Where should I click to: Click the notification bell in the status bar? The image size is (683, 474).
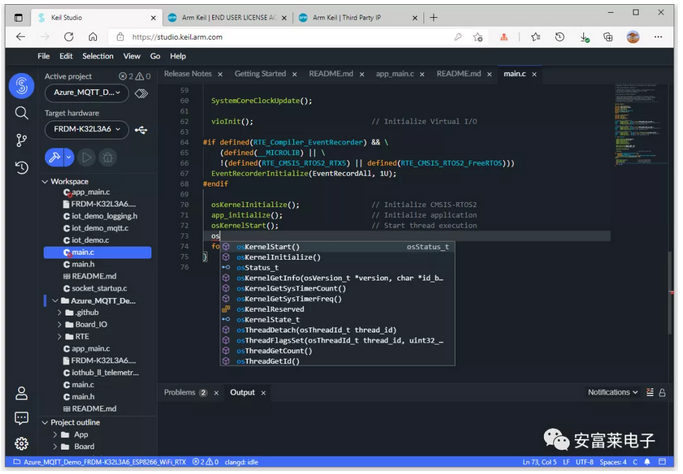point(647,462)
